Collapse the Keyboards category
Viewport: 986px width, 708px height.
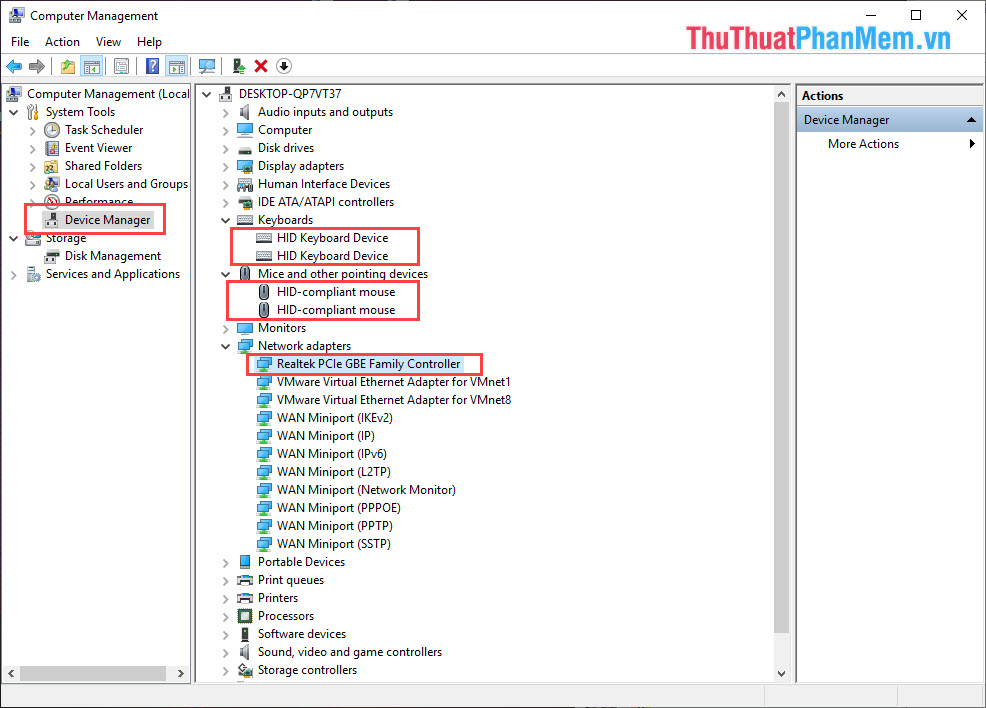pos(225,219)
